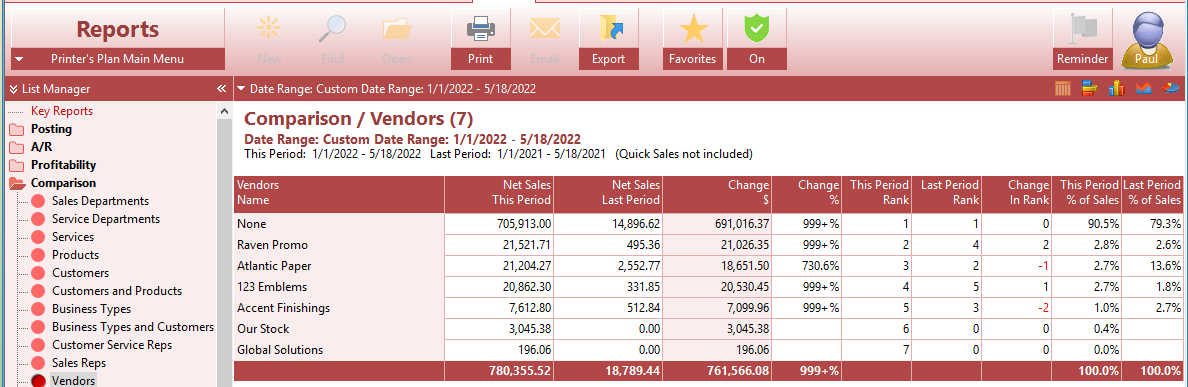The image size is (1188, 387).
Task: Export the report with the Export icon
Action: [608, 39]
